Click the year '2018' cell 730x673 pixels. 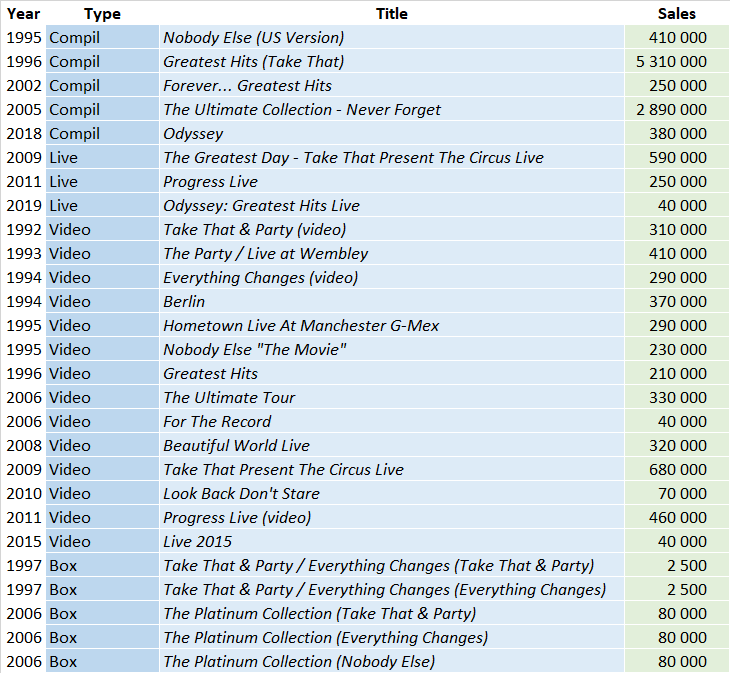[24, 134]
